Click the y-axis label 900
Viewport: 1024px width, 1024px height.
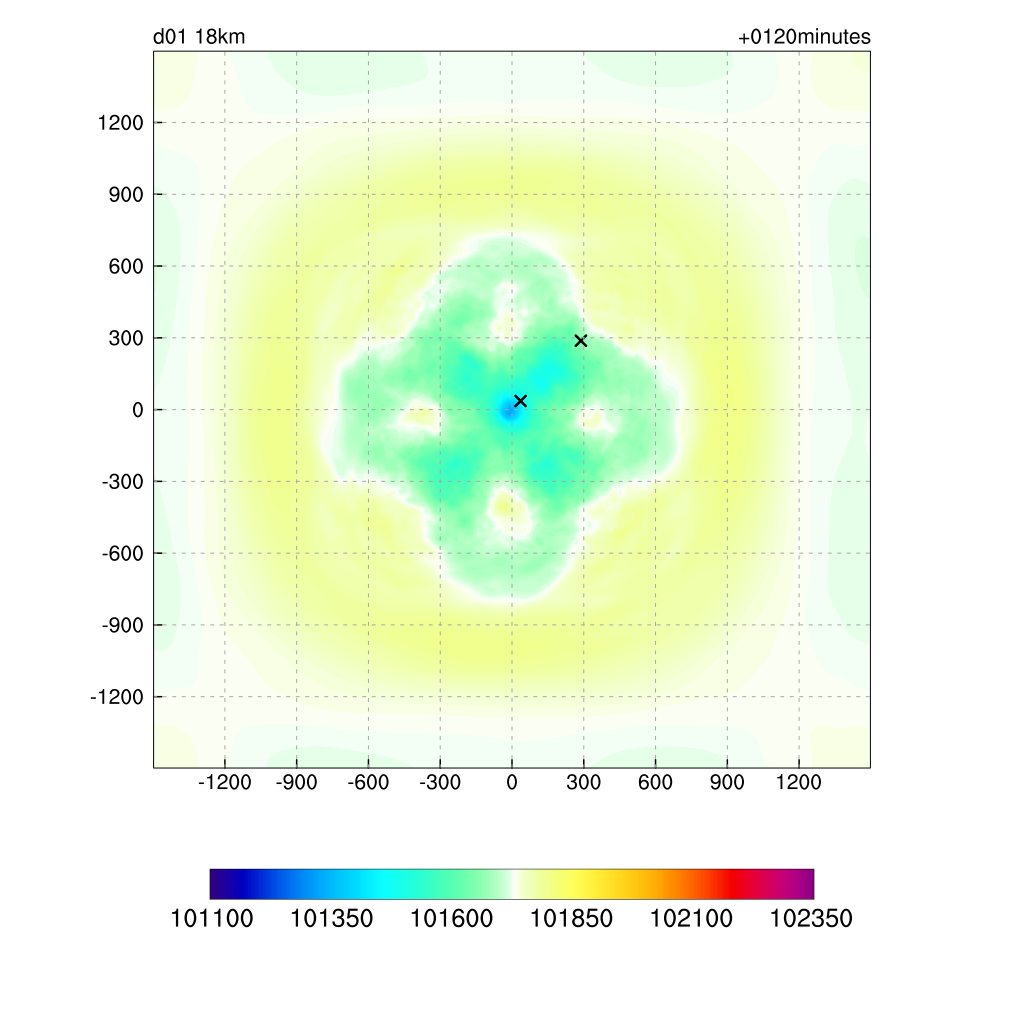[126, 195]
